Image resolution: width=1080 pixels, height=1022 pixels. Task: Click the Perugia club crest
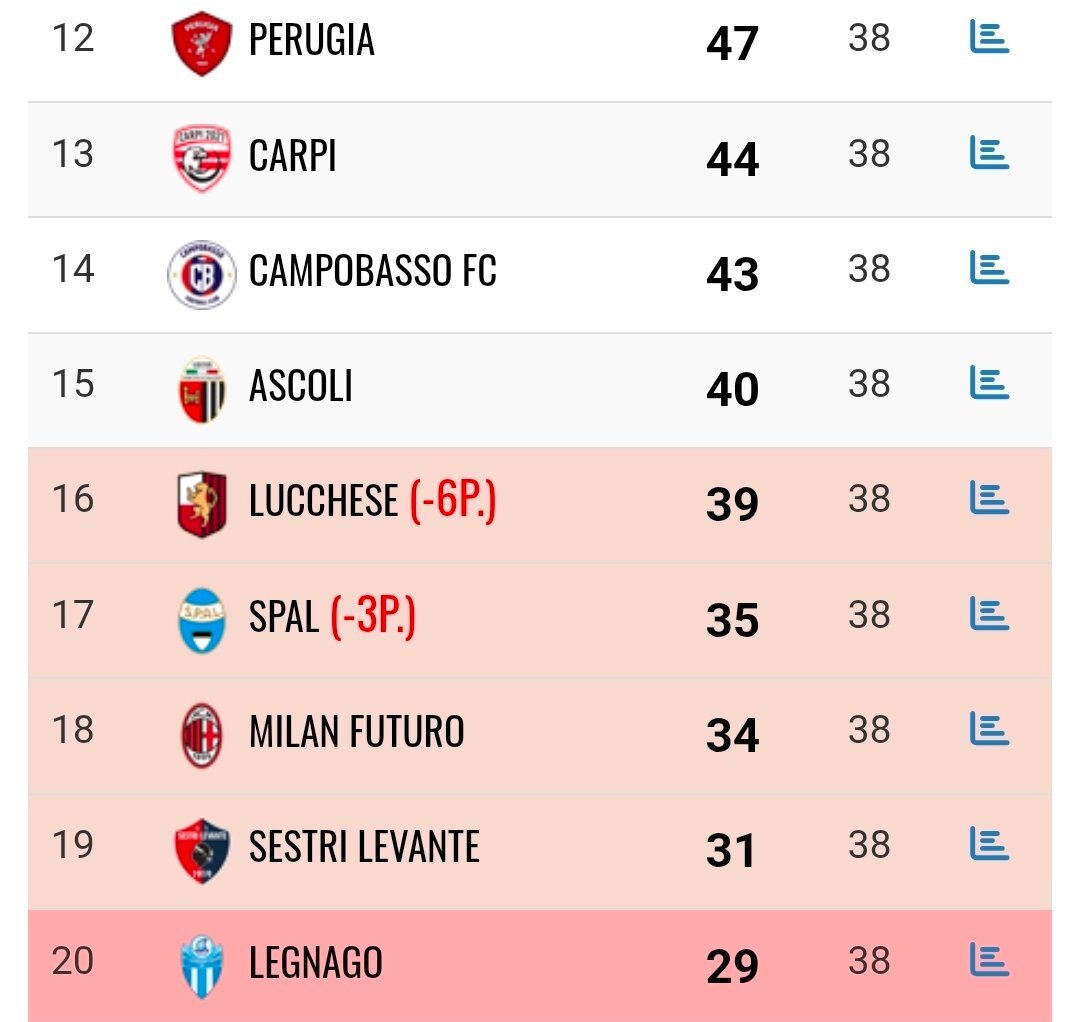pyautogui.click(x=202, y=43)
